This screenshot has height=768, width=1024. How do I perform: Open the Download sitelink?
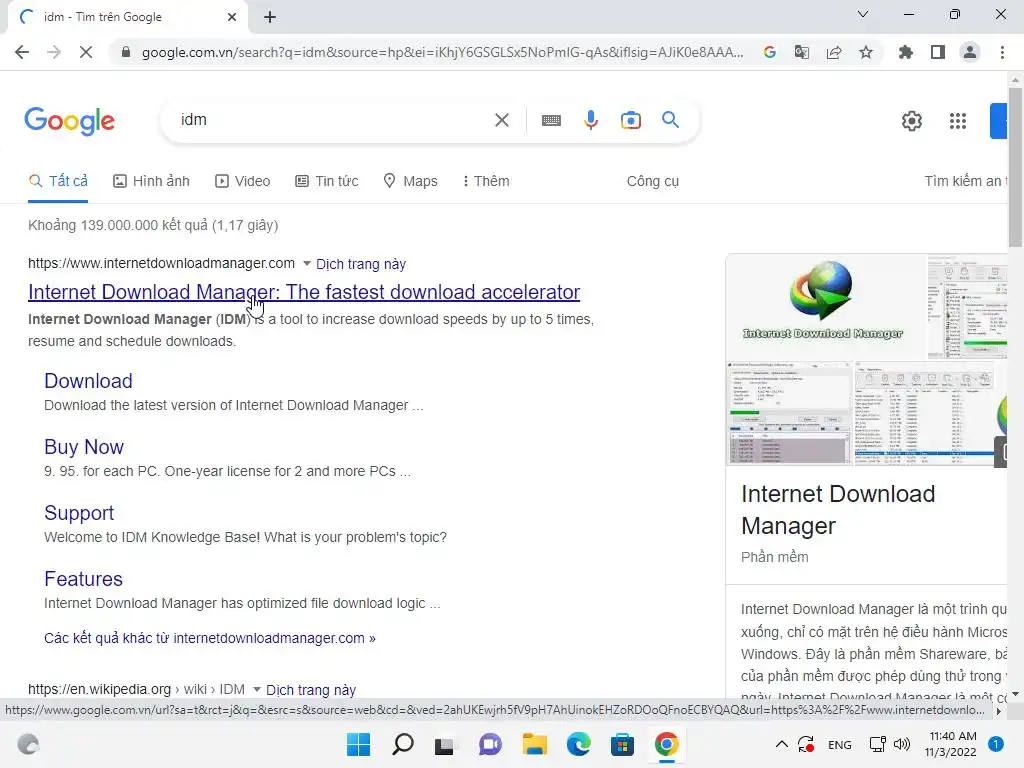pyautogui.click(x=88, y=381)
